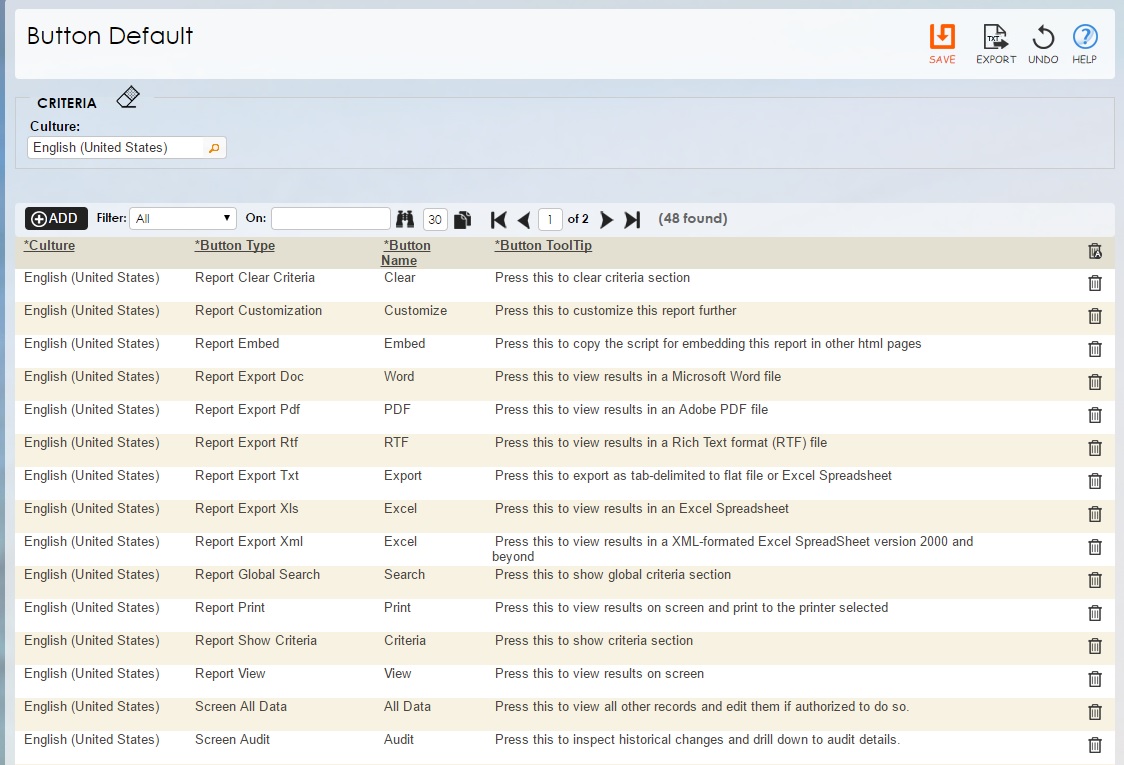Sort by the Button Name column header

[406, 253]
